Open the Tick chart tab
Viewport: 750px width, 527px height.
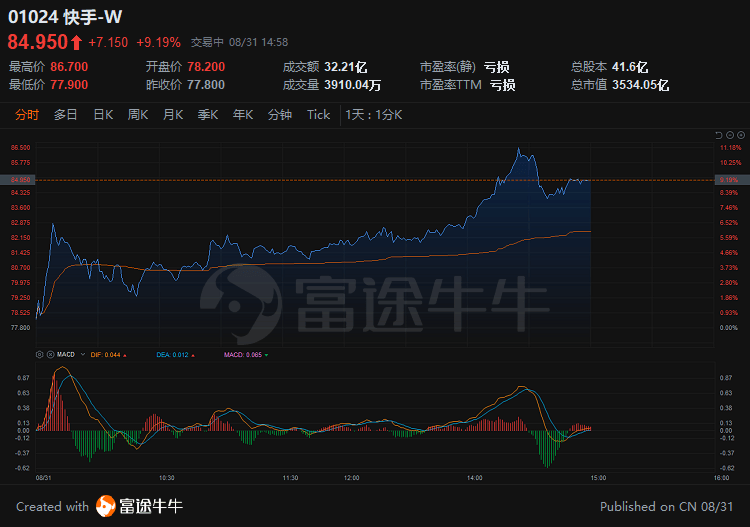click(x=319, y=115)
